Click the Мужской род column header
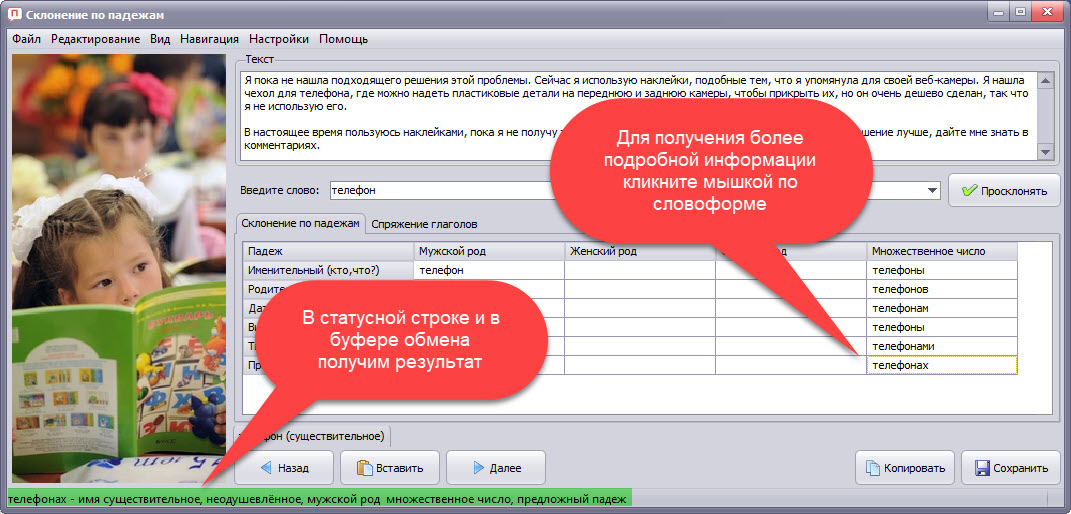 489,251
